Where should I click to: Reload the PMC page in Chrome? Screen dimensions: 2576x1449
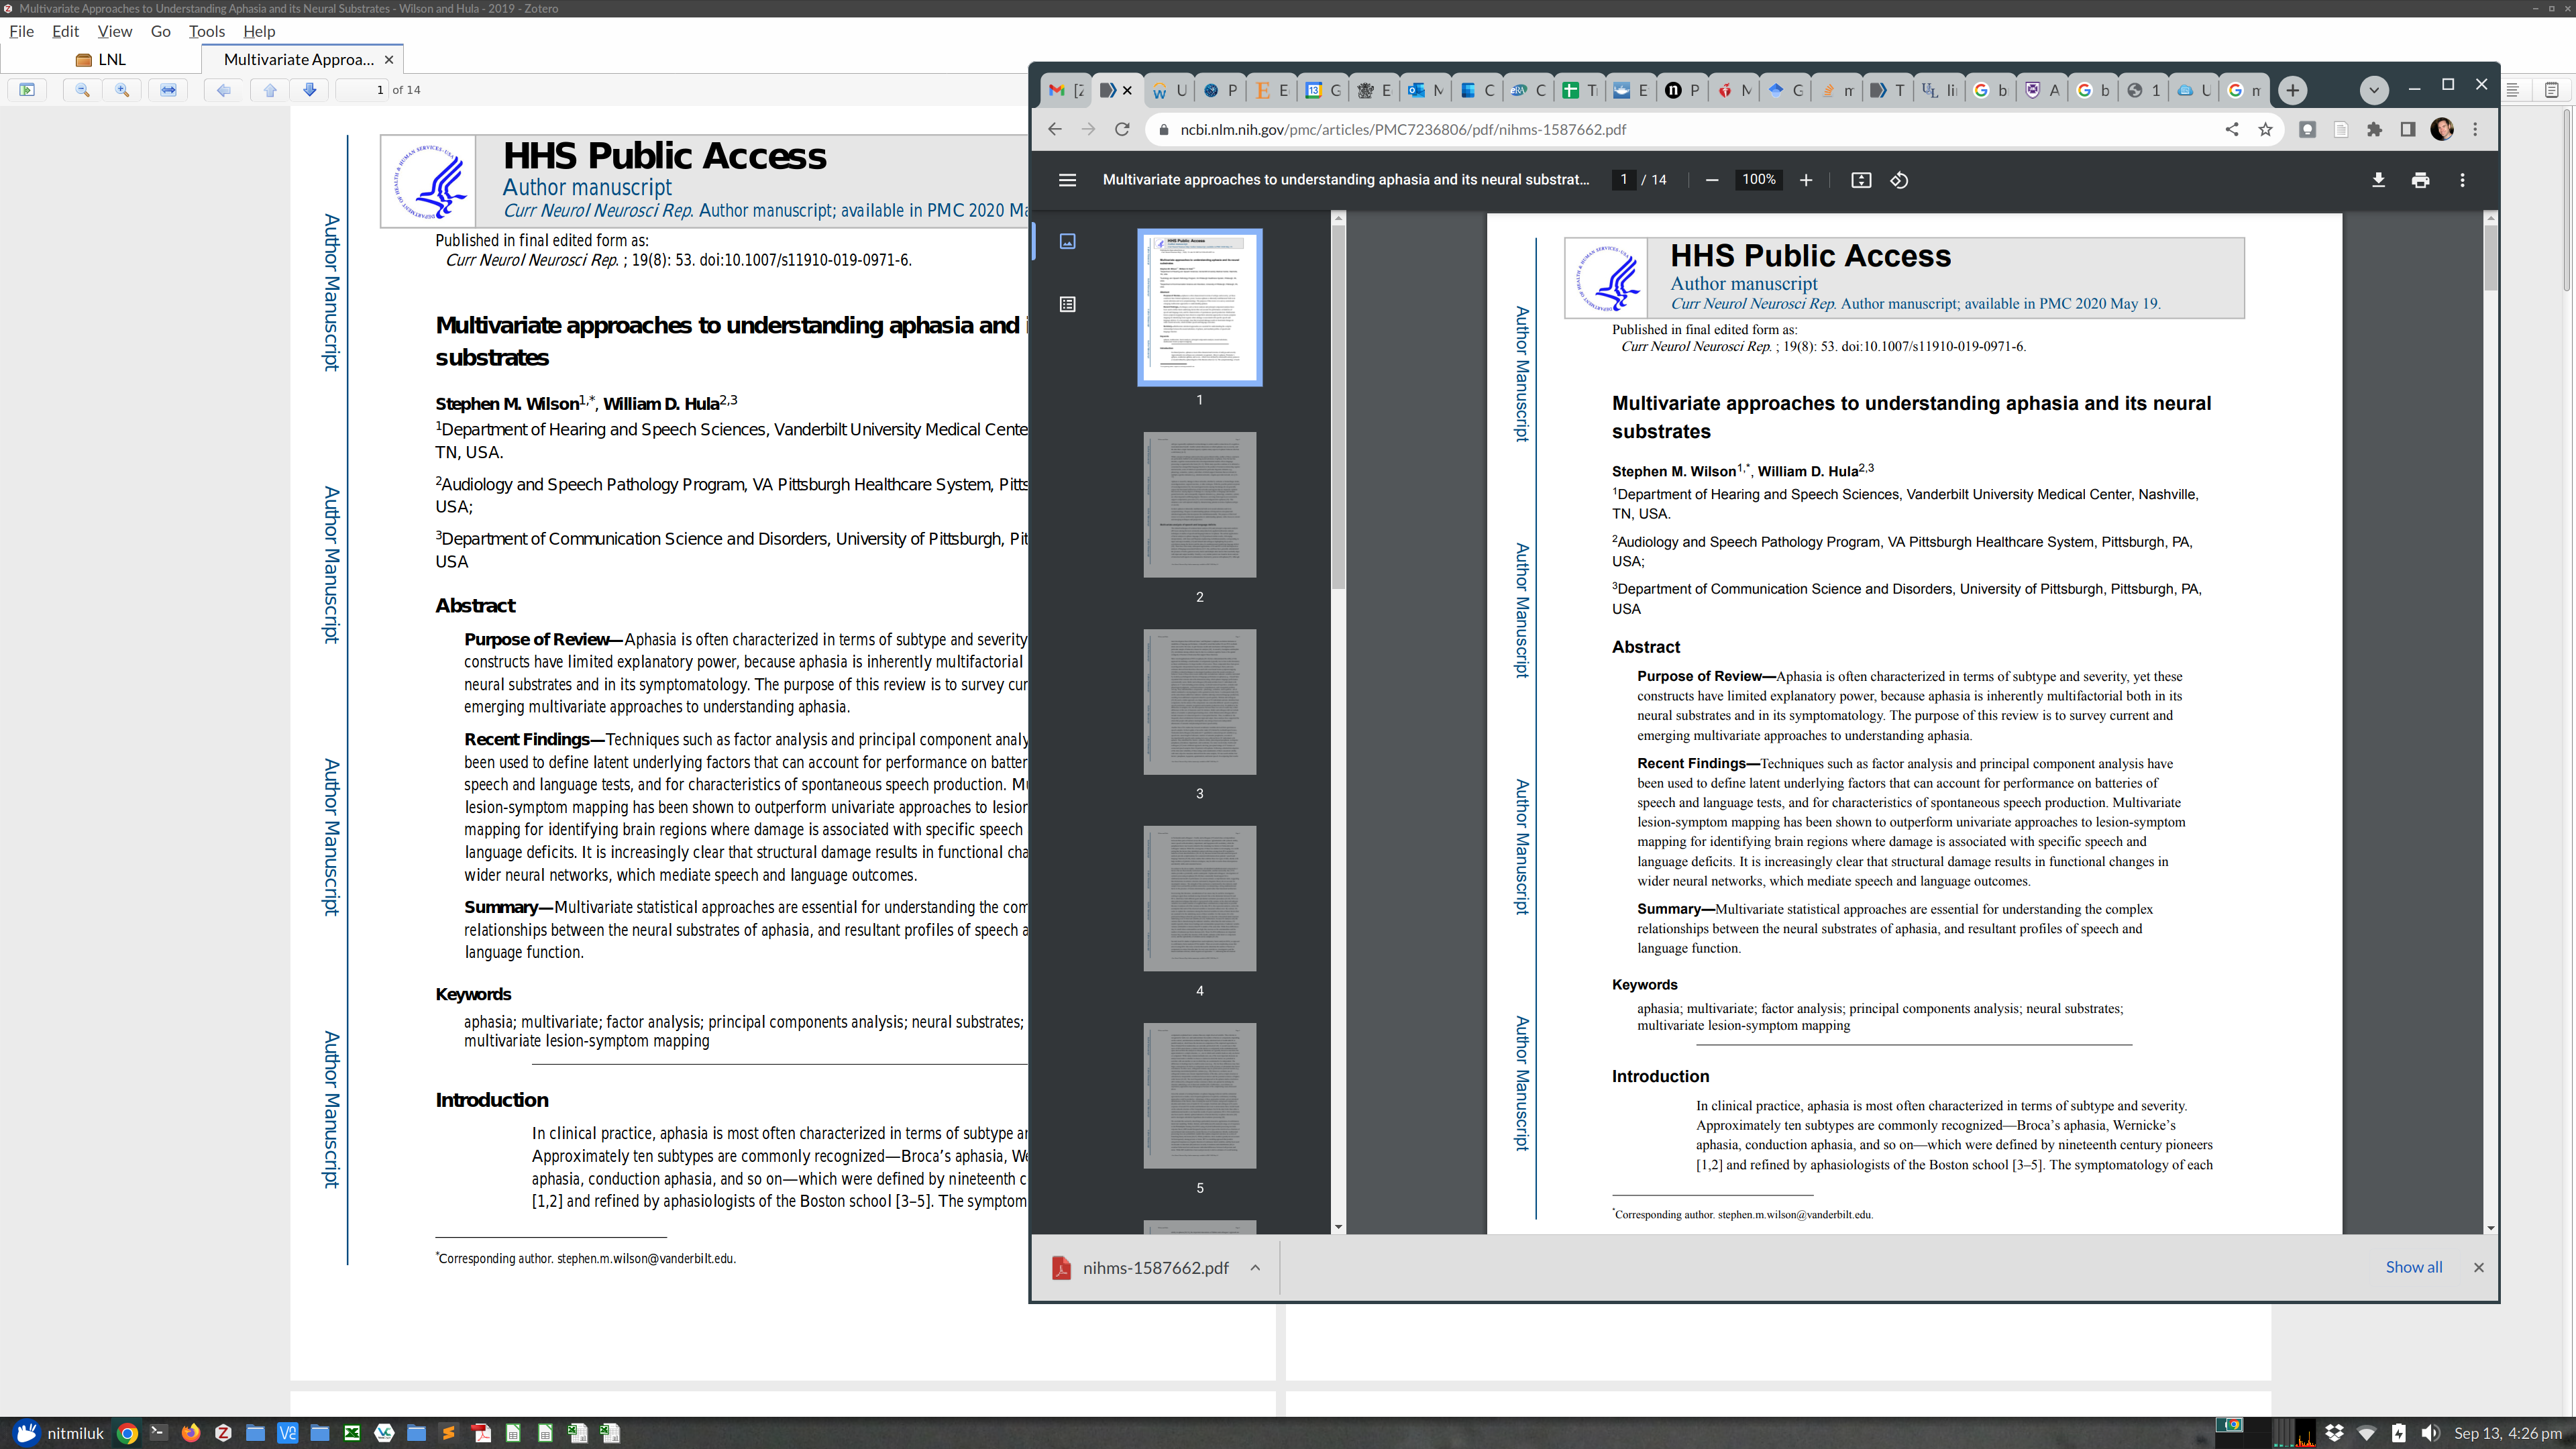pyautogui.click(x=1122, y=129)
